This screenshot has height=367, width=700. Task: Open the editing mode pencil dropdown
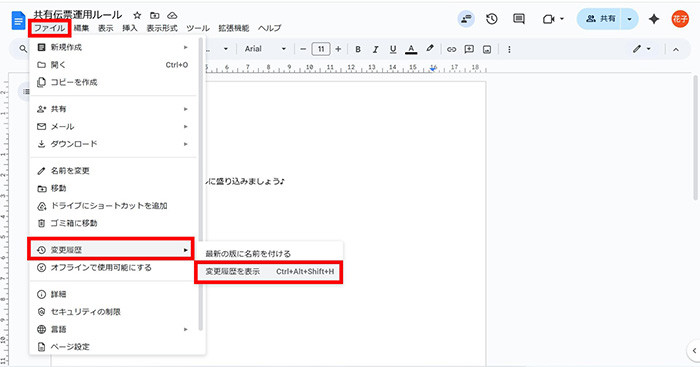pos(642,49)
